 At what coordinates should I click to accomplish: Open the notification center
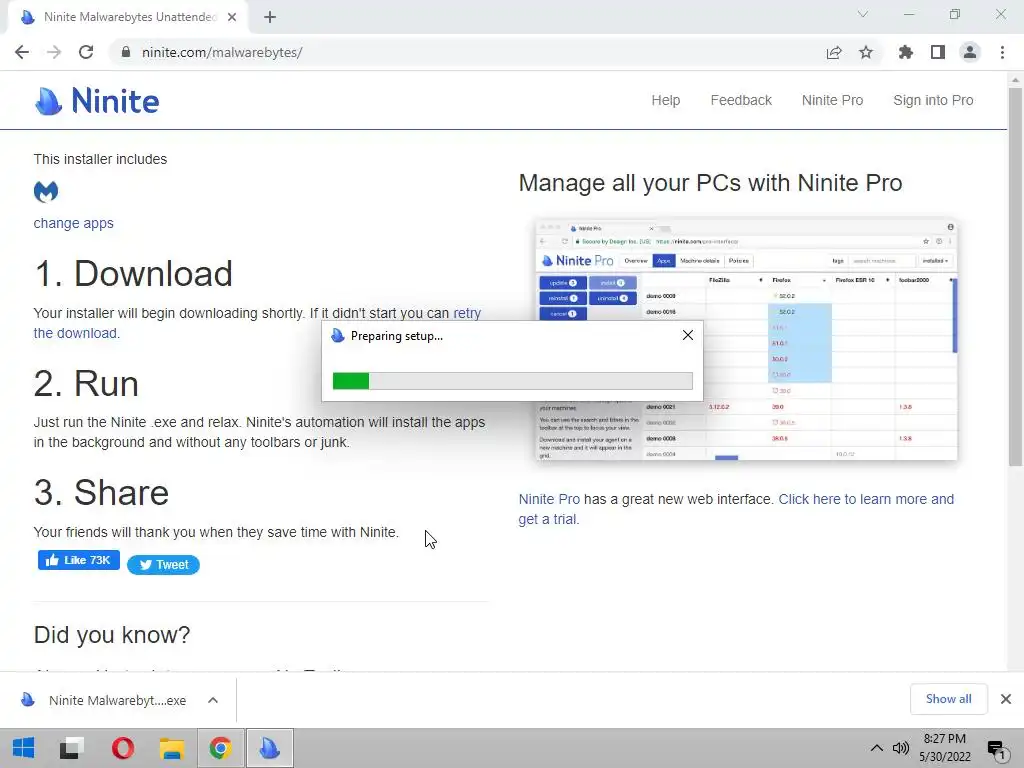click(997, 750)
